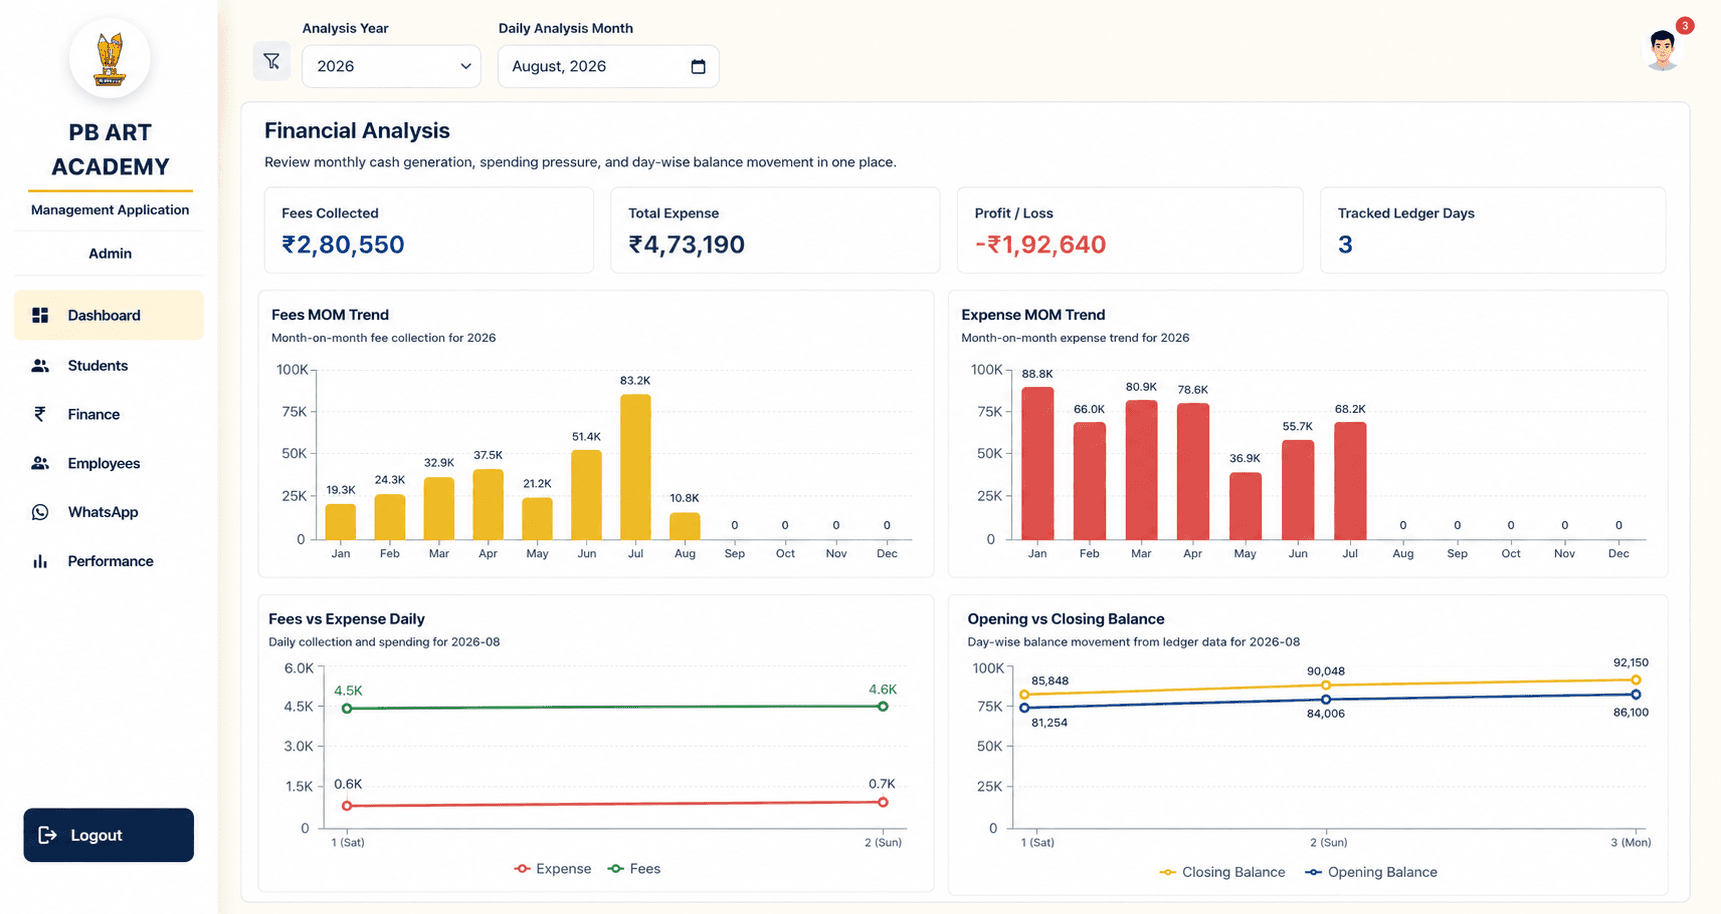Click the April fees bar 37.5K

click(488, 505)
